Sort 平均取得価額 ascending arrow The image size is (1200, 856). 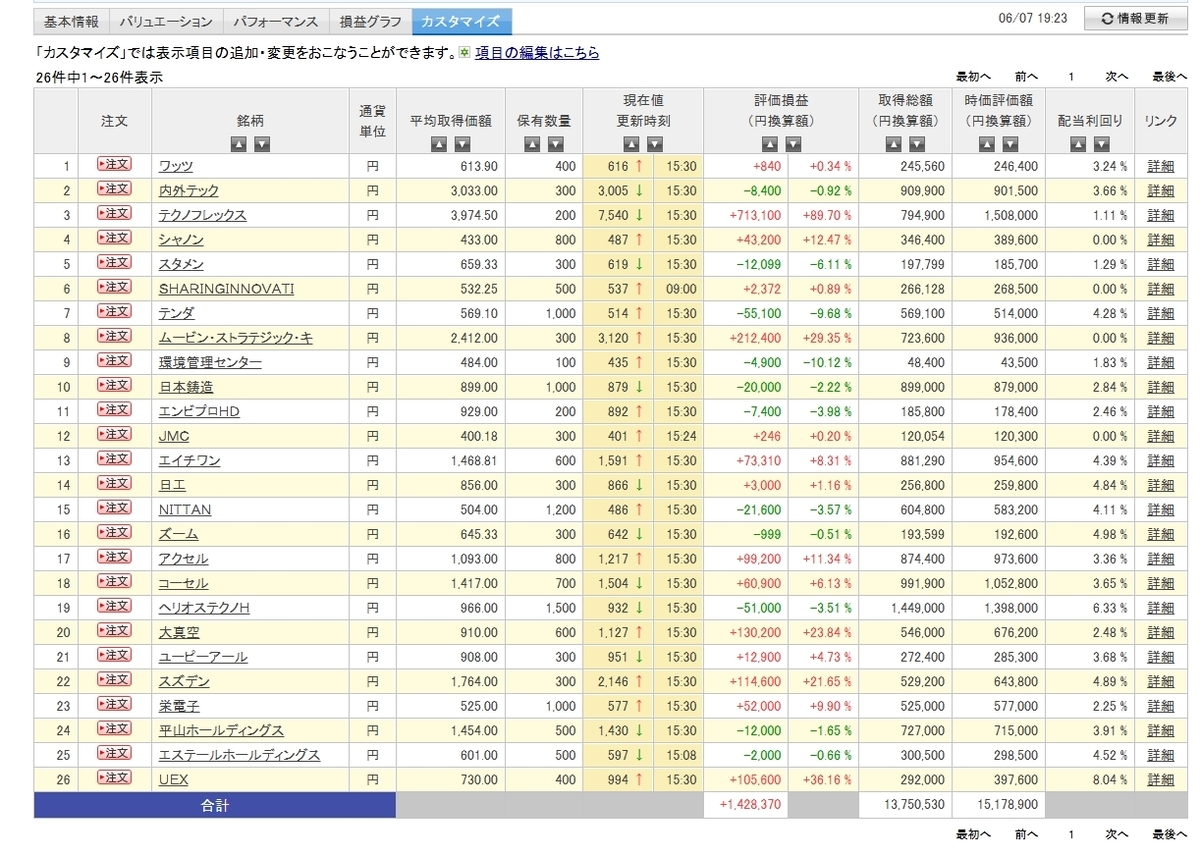point(439,144)
